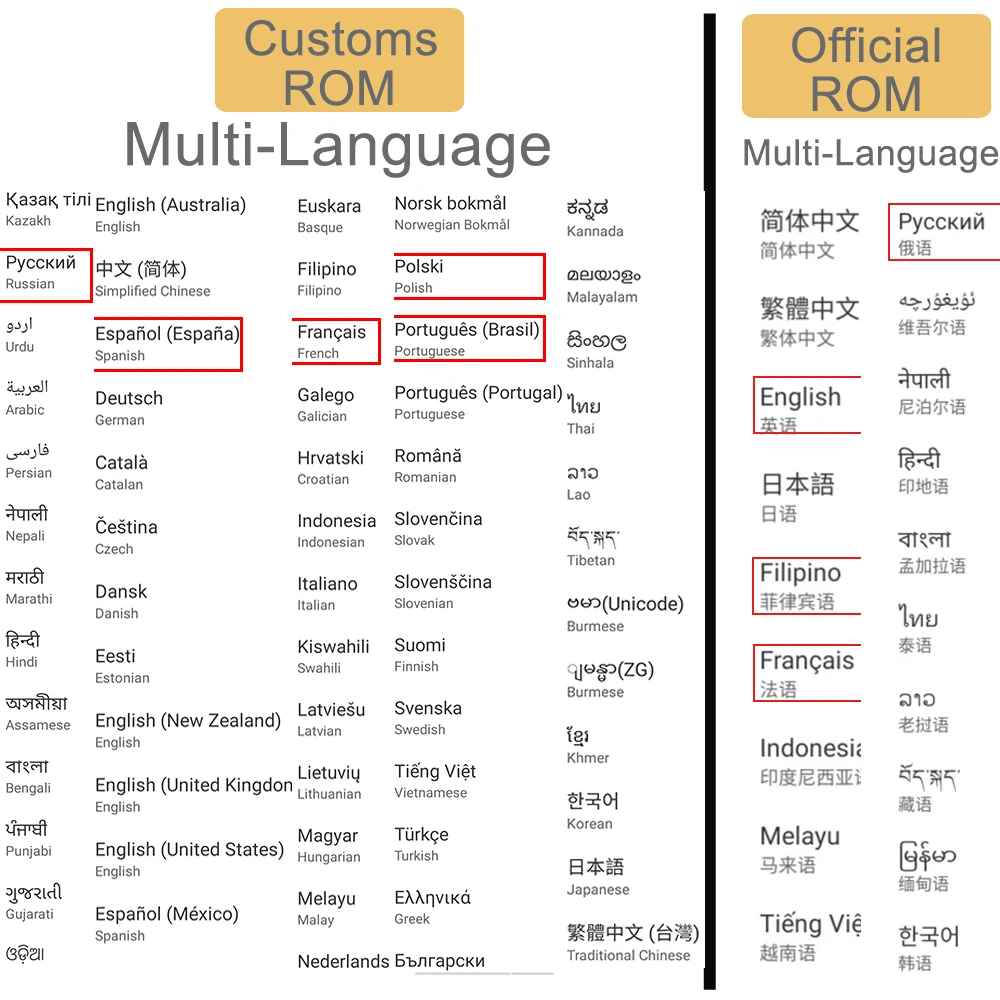1000x1000 pixels.
Task: Select Norsk bokmål Norwegian
Action: click(452, 213)
